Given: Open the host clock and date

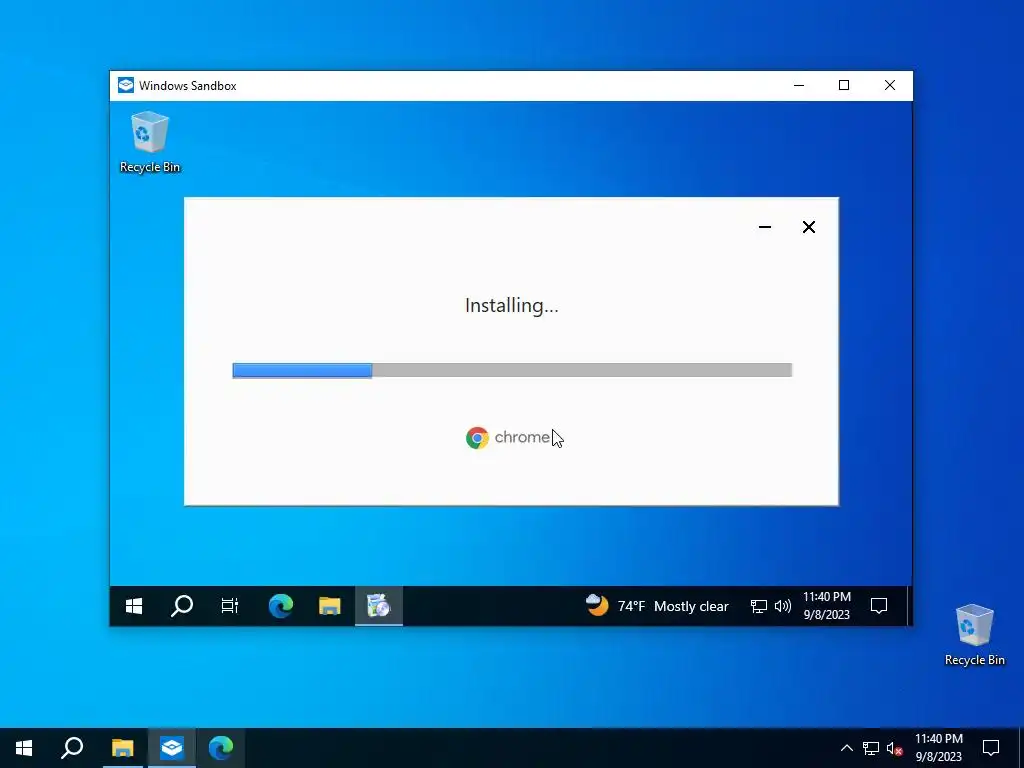Looking at the screenshot, I should click(938, 748).
